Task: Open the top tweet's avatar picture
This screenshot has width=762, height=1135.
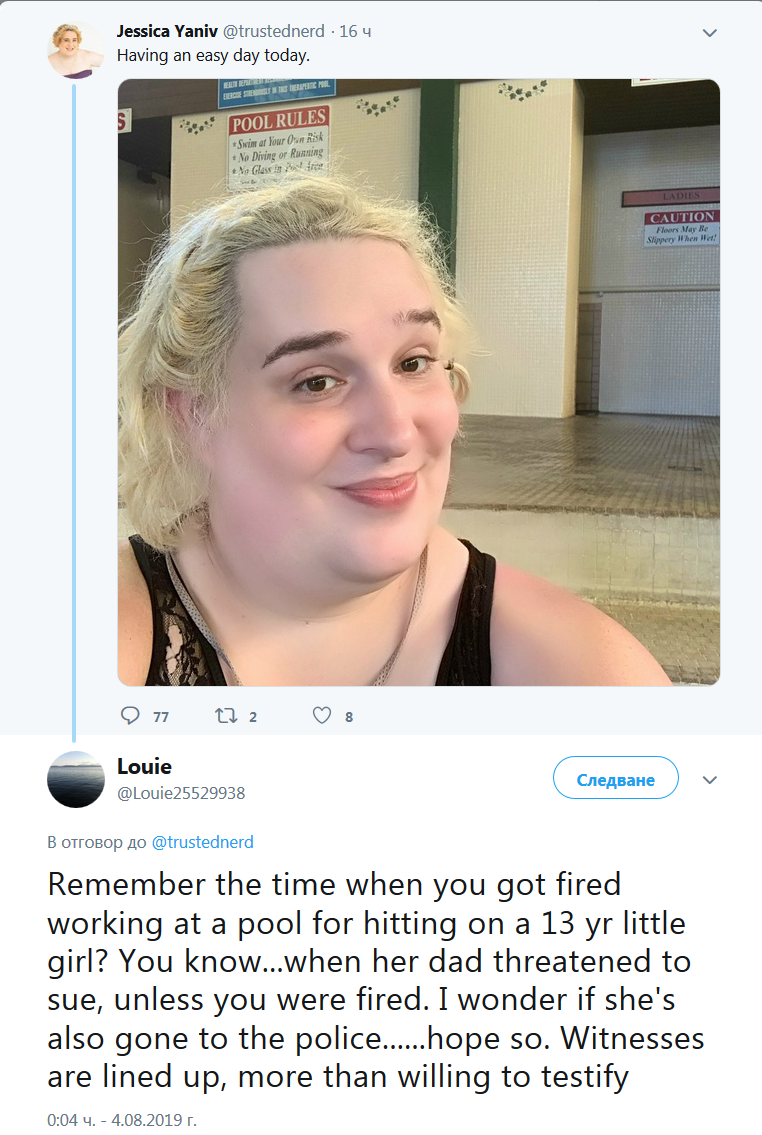Action: [75, 50]
